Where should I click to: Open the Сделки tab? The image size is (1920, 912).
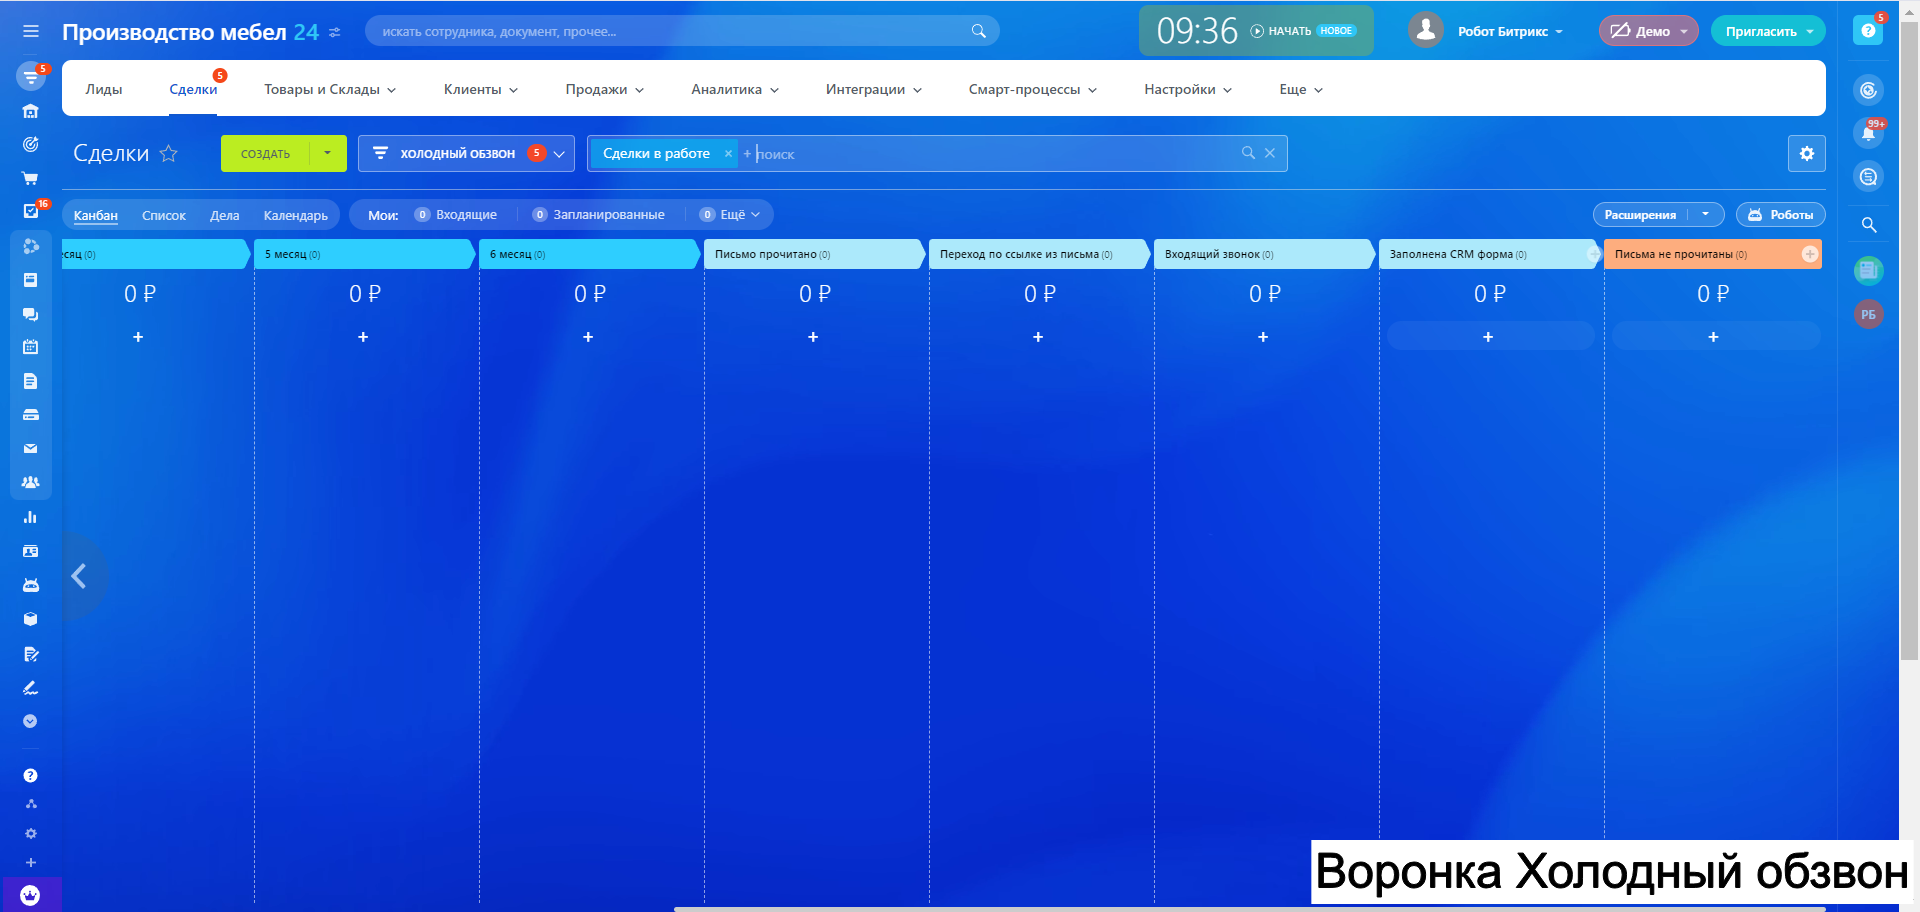[193, 90]
